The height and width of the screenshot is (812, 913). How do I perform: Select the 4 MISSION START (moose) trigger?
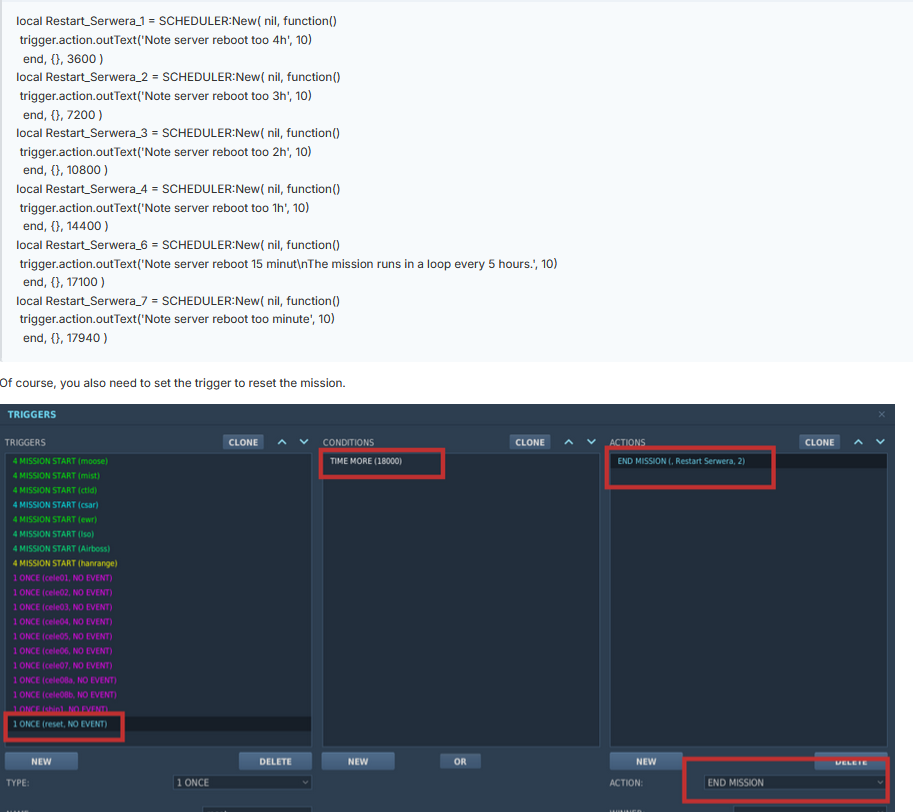point(60,461)
